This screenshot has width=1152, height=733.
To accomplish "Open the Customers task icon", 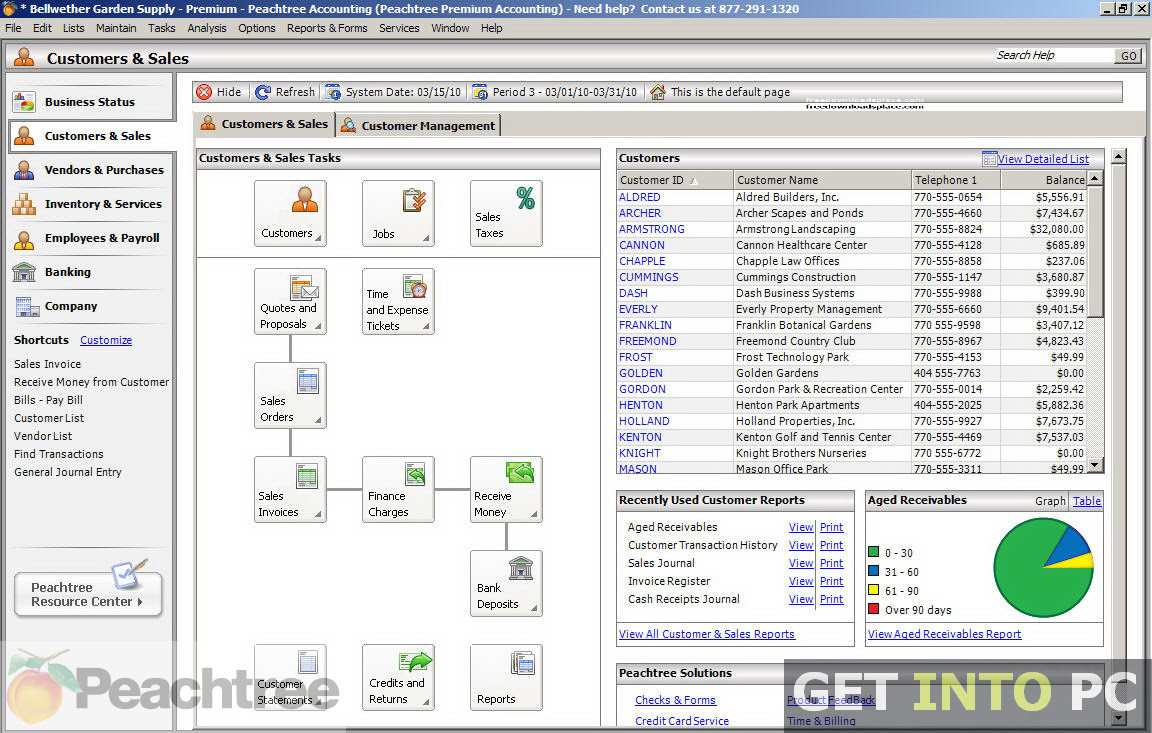I will (290, 213).
